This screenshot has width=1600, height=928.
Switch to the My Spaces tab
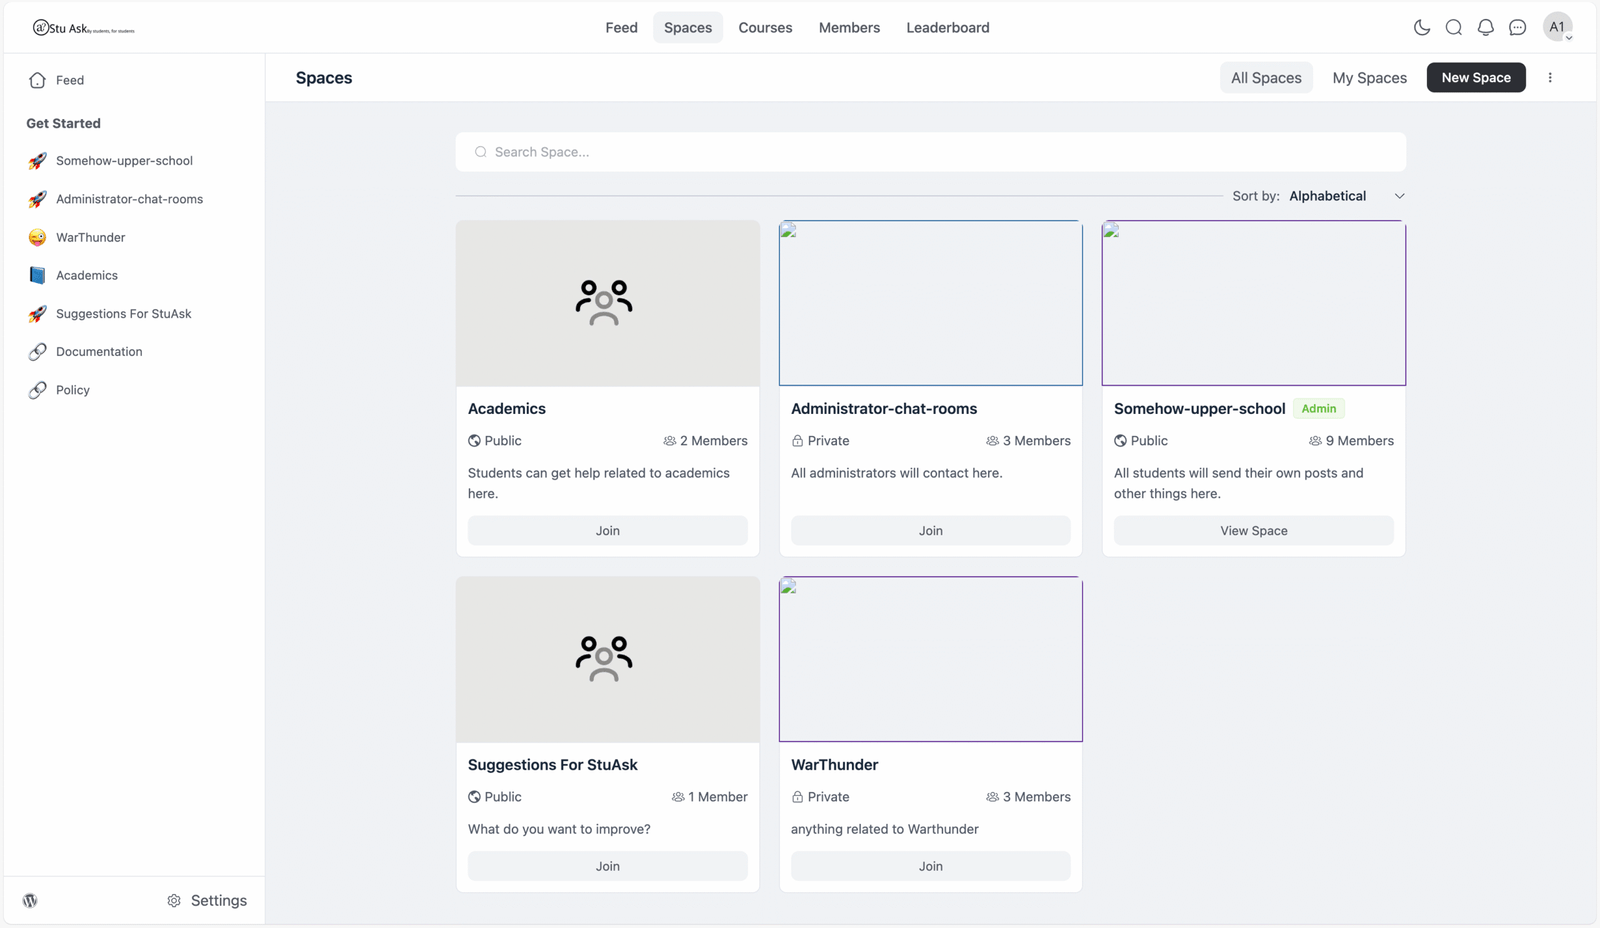click(x=1369, y=78)
